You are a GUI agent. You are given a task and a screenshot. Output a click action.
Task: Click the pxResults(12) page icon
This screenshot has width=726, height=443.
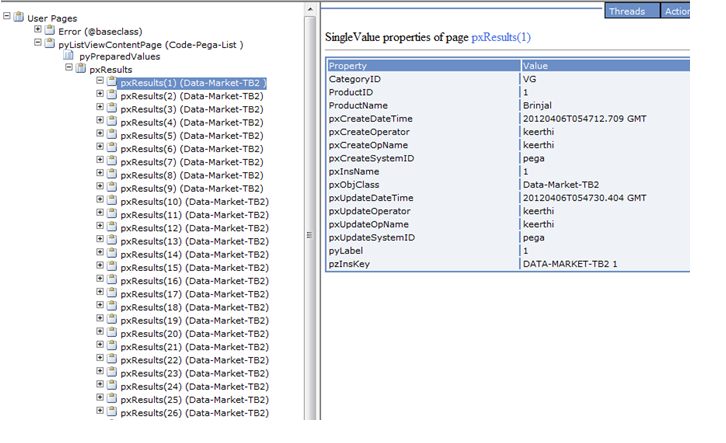tap(112, 227)
